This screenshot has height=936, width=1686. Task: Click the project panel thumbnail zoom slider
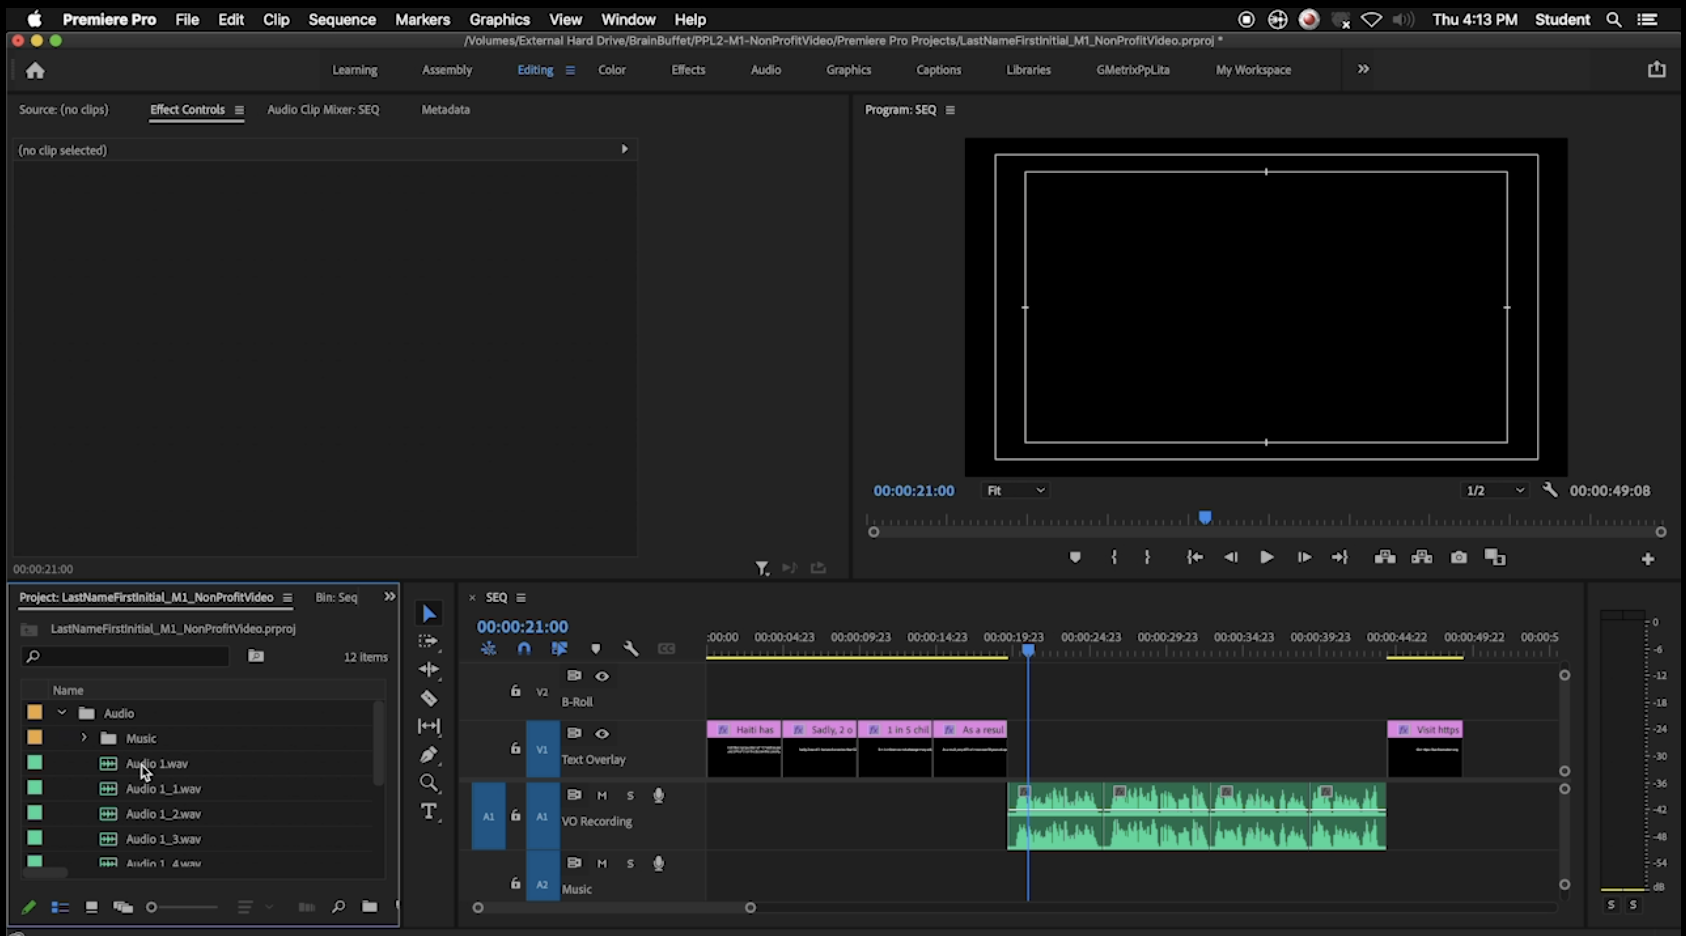[152, 907]
